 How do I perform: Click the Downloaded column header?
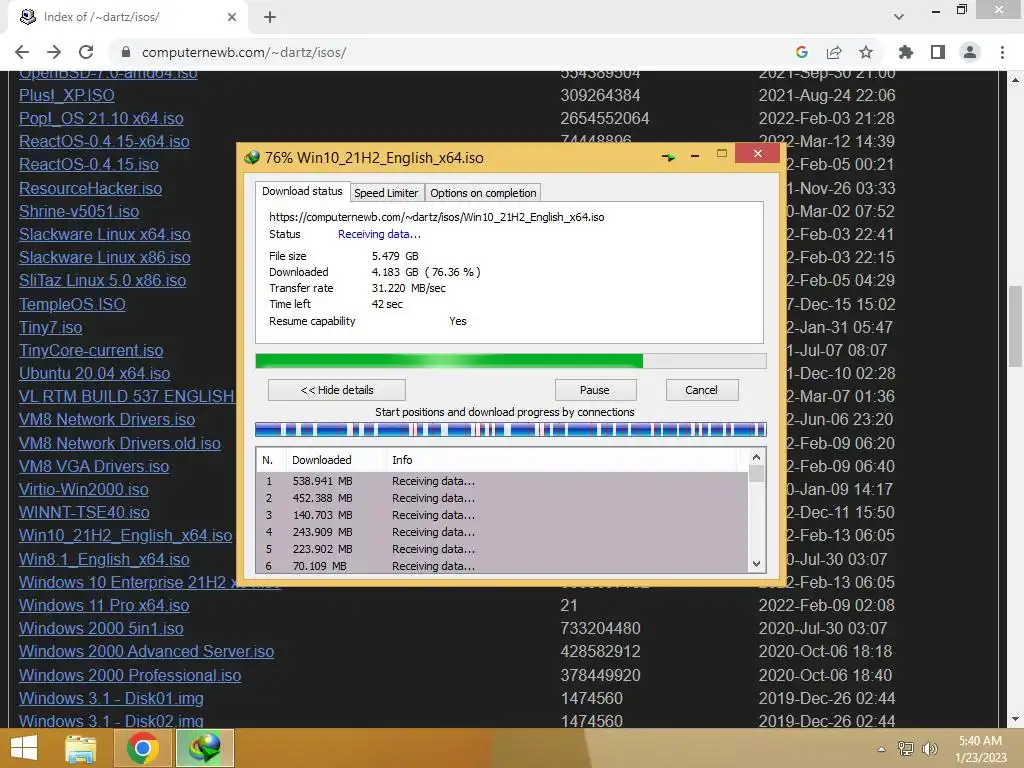(336, 460)
